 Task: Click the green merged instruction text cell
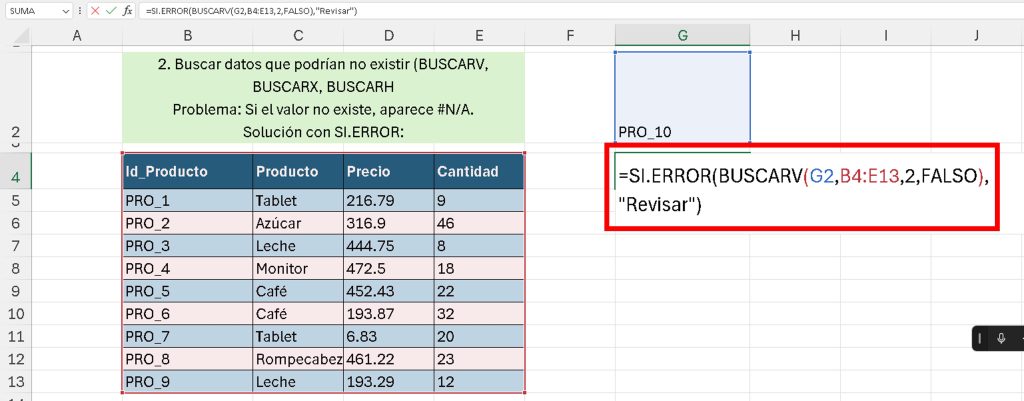pyautogui.click(x=323, y=97)
